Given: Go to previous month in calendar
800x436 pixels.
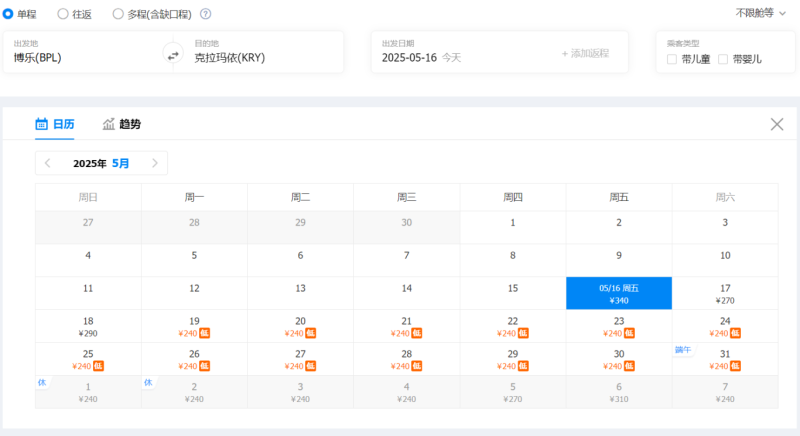Looking at the screenshot, I should click(x=47, y=163).
